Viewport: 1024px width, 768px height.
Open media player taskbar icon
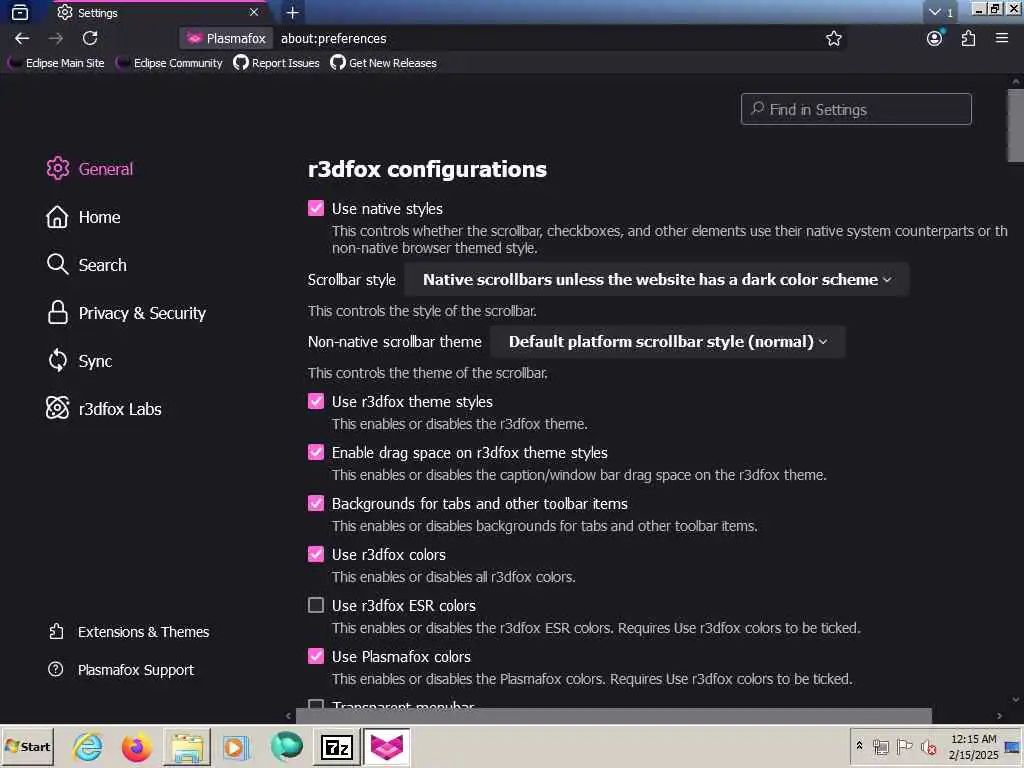pos(236,746)
